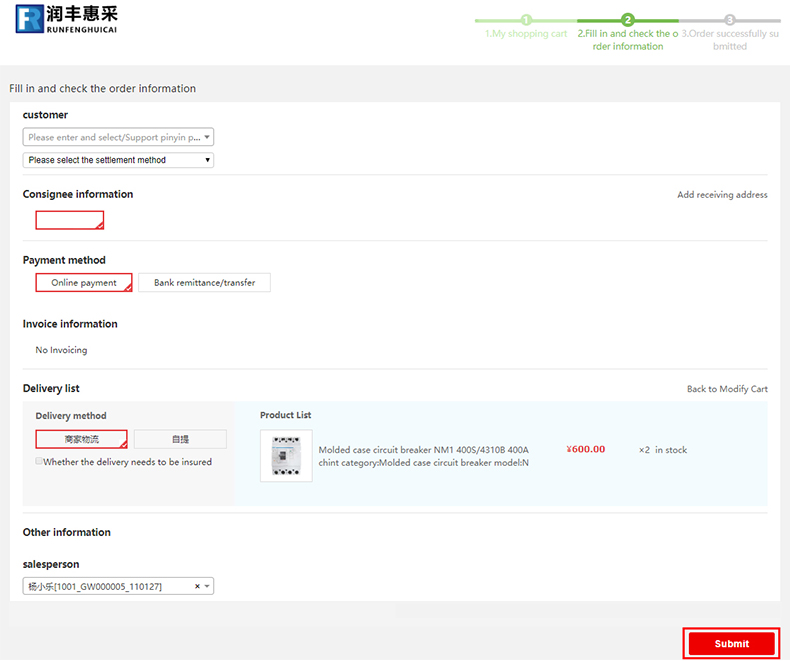Image resolution: width=790 pixels, height=661 pixels.
Task: Open the customer selection combo box
Action: 118,138
